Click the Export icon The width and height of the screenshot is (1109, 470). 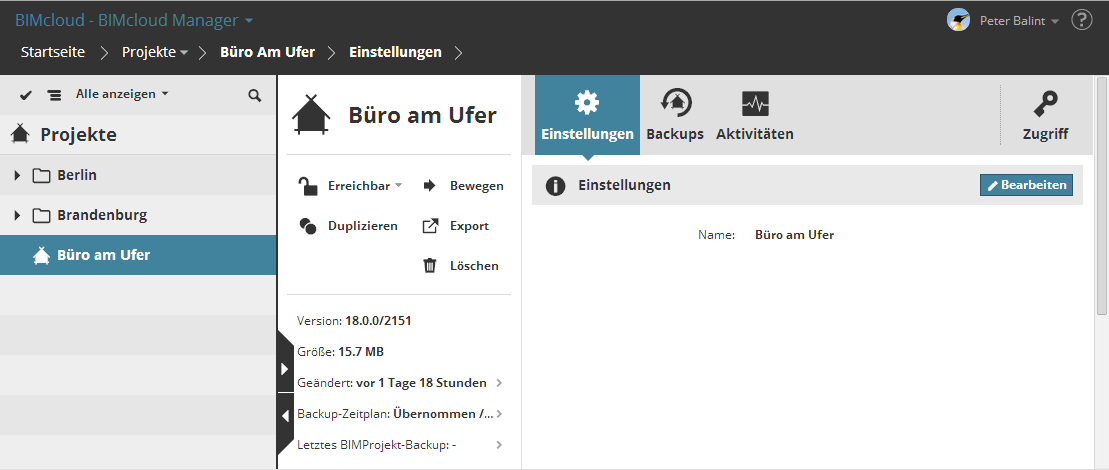(430, 226)
